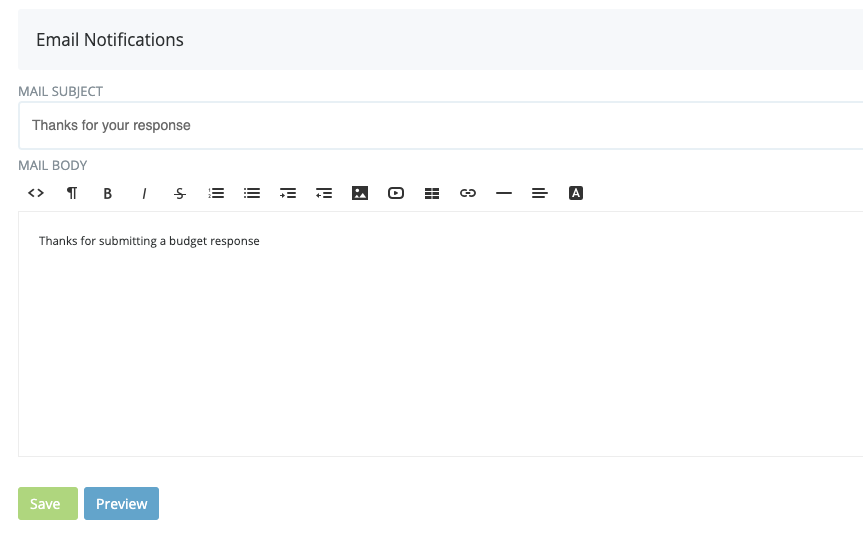The height and width of the screenshot is (548, 863).
Task: Insert a horizontal rule line
Action: [504, 193]
